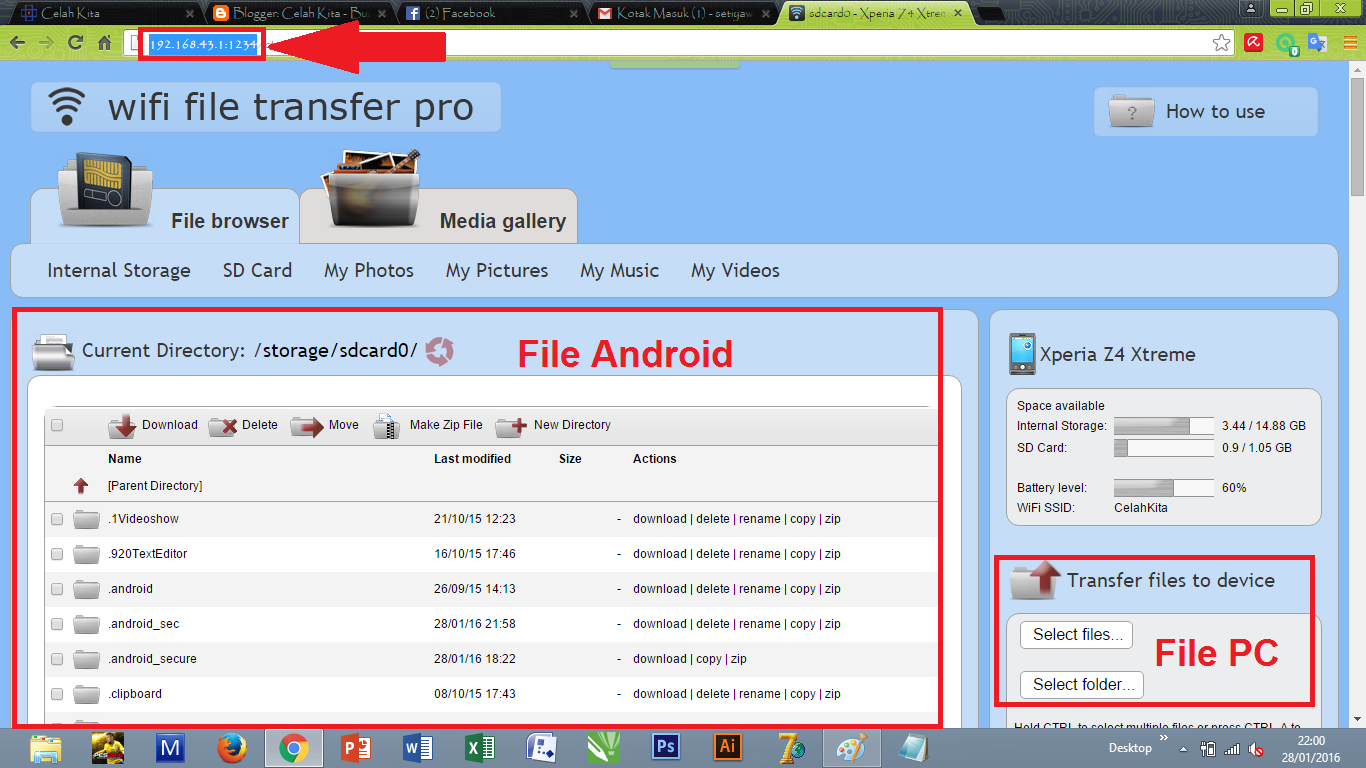
Task: Open the .920TextEditor folder icon
Action: [x=87, y=554]
